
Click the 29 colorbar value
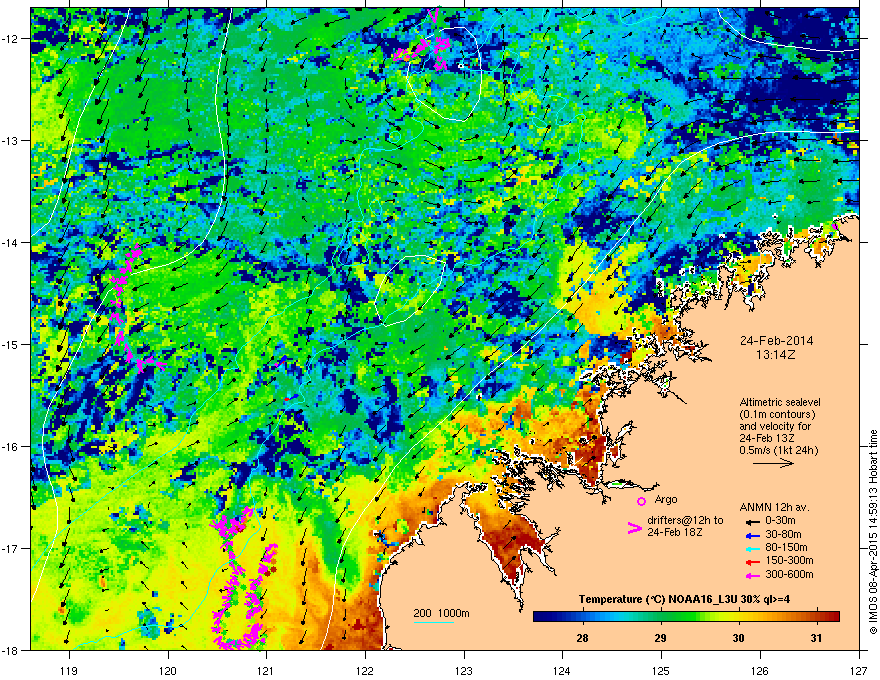point(661,638)
